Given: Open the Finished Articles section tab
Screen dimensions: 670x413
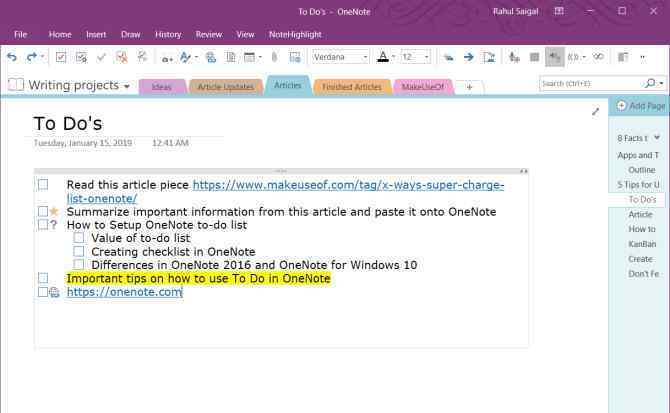Looking at the screenshot, I should [352, 87].
